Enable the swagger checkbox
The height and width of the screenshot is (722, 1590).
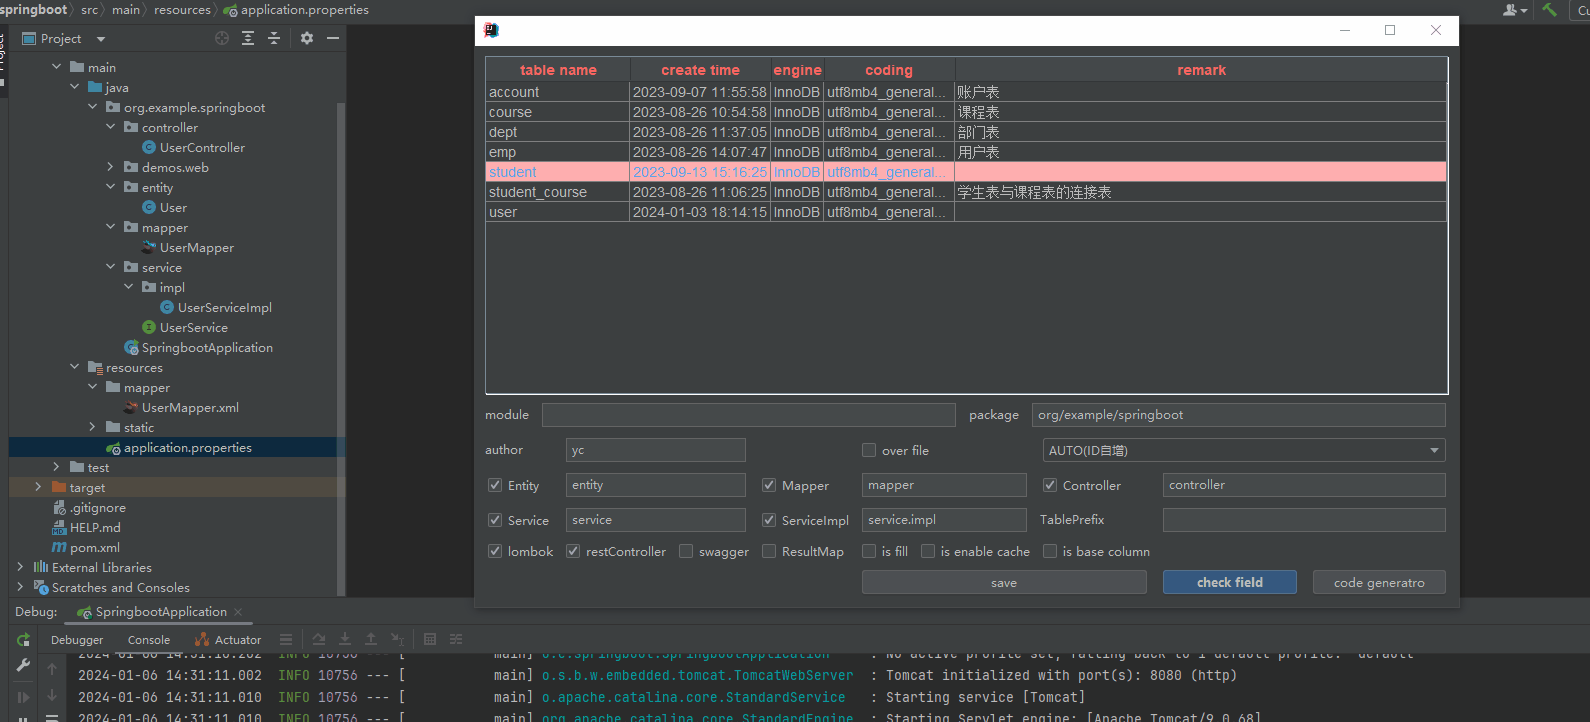point(686,551)
